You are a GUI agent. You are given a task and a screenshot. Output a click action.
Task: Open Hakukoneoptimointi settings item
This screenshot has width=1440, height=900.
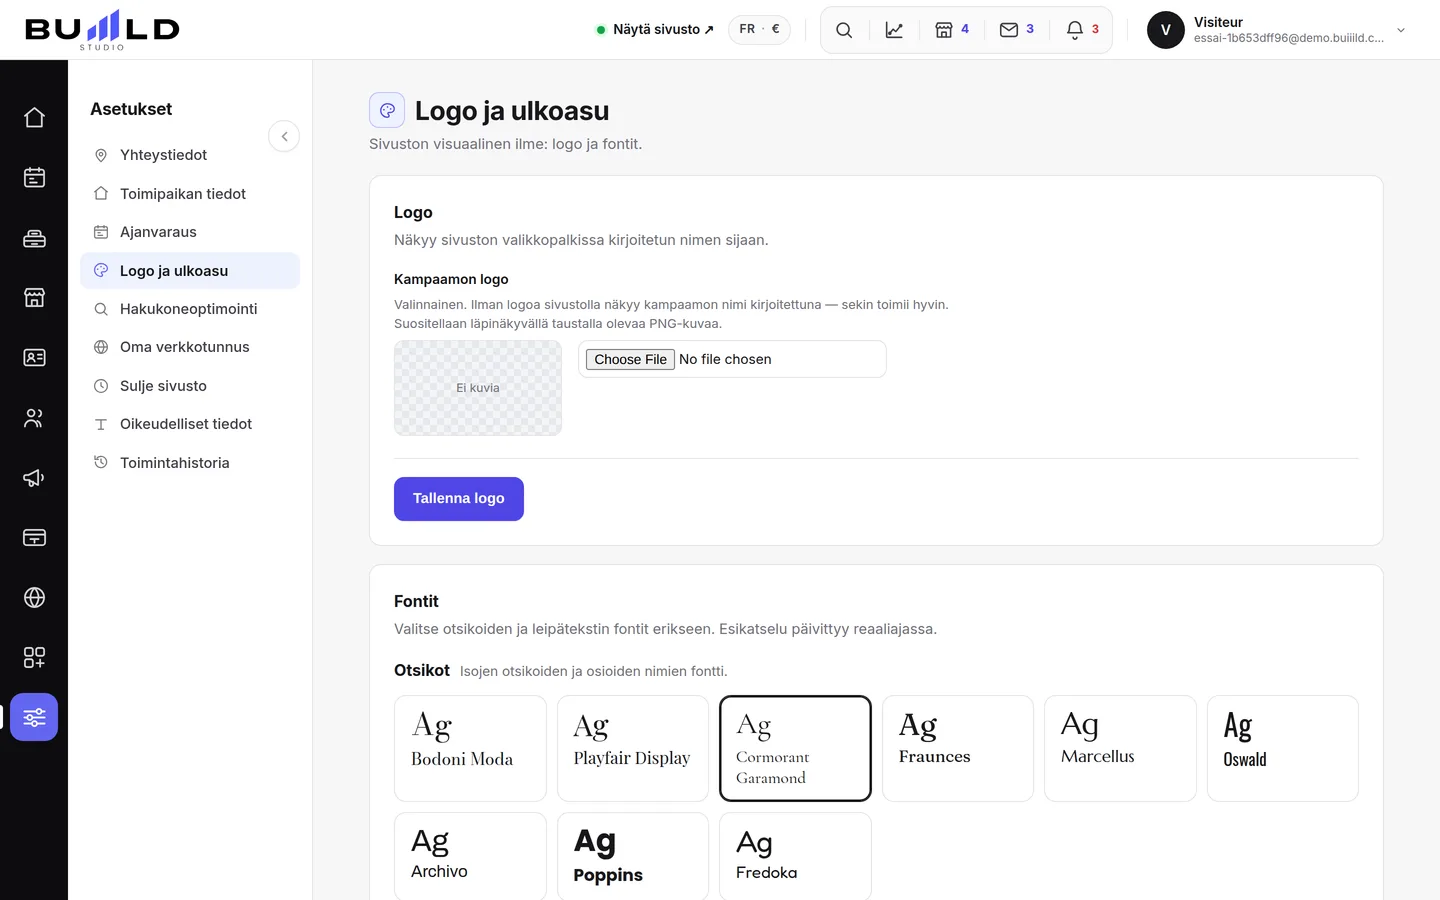click(x=190, y=309)
